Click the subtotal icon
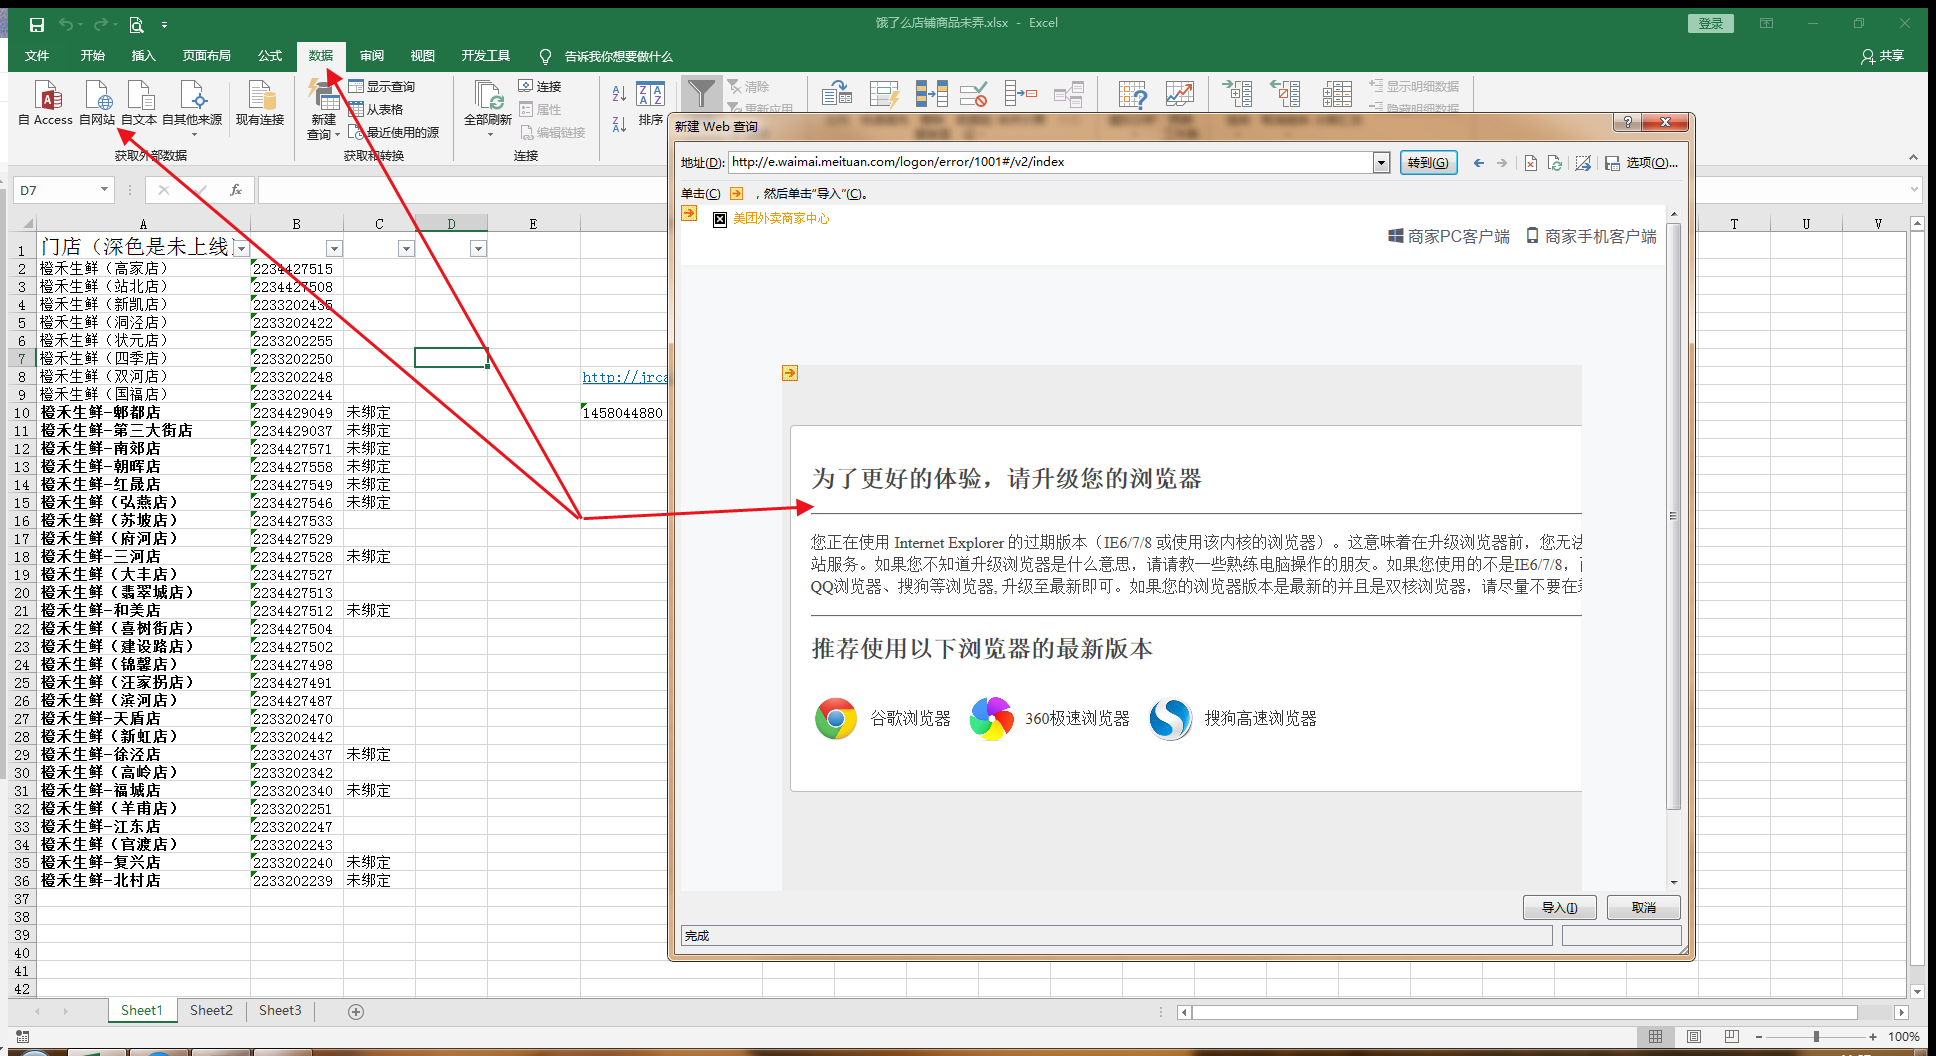This screenshot has width=1936, height=1056. 1337,94
